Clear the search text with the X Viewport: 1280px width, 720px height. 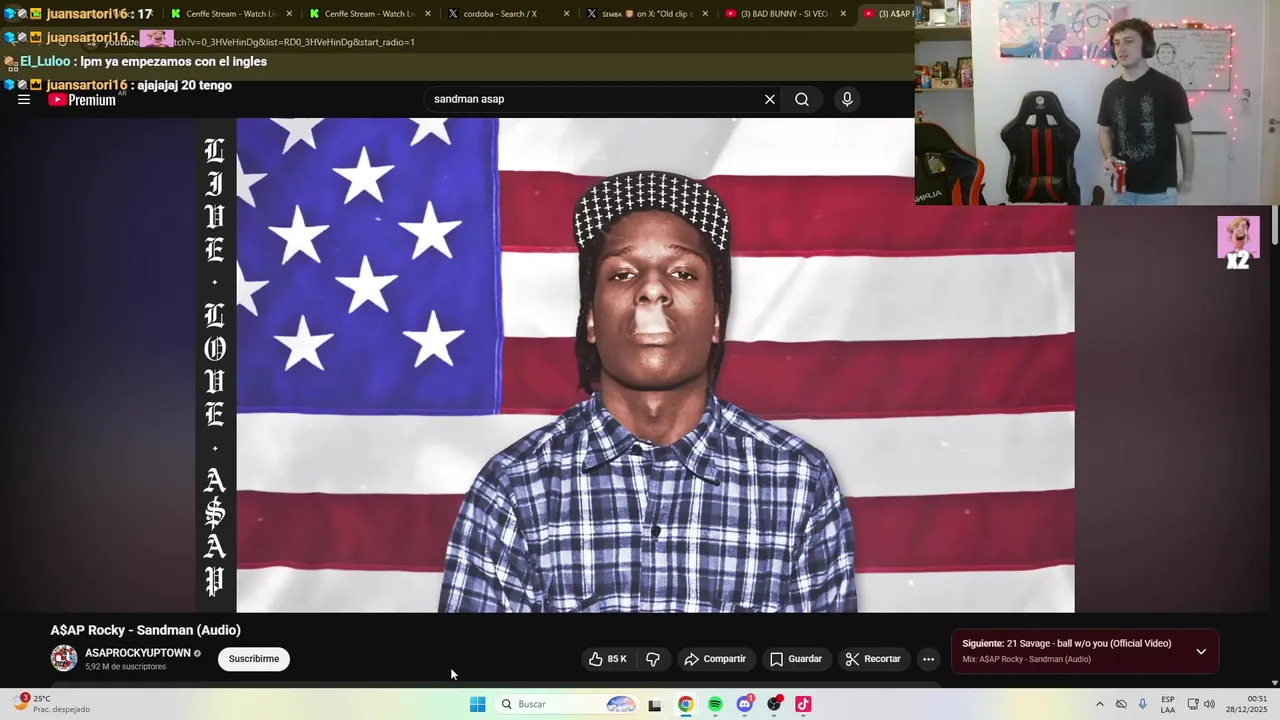(x=770, y=99)
